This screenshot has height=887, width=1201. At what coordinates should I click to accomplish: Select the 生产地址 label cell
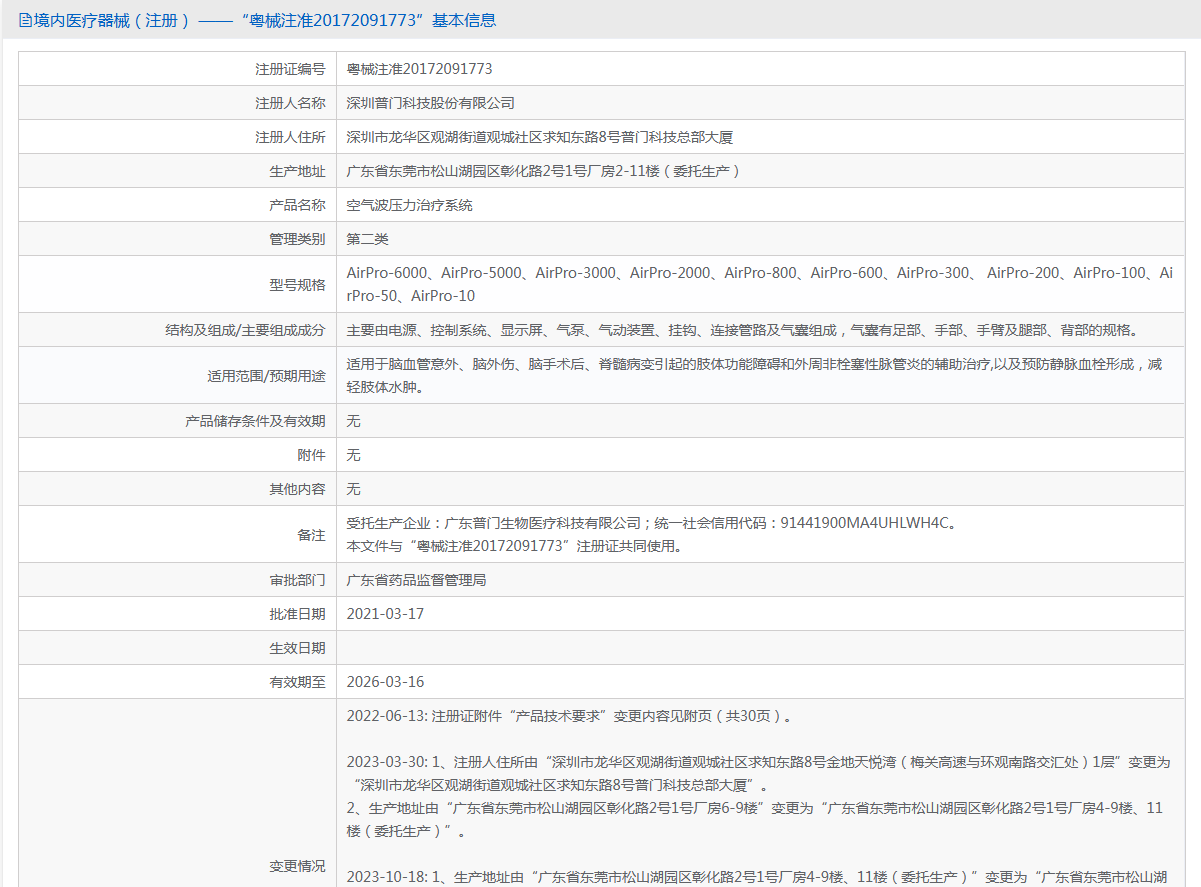point(178,171)
